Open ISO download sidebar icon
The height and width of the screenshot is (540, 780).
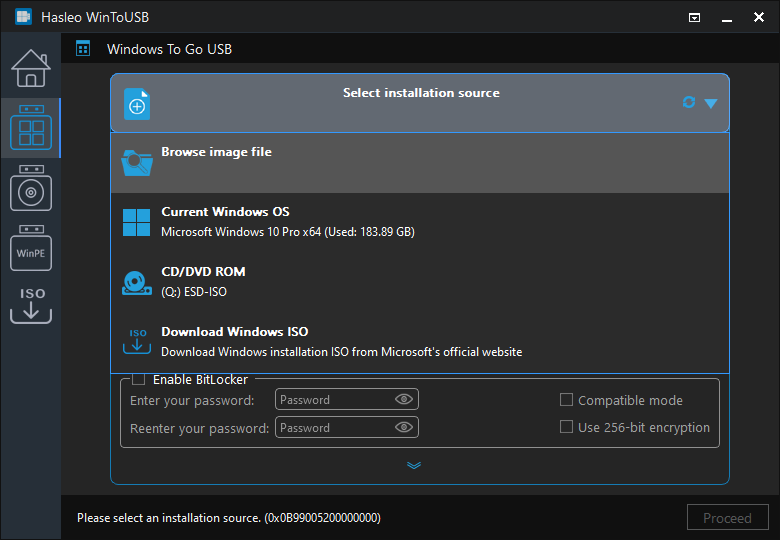tap(31, 305)
